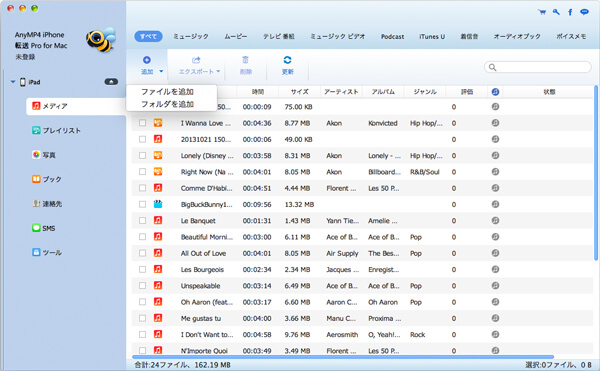The width and height of the screenshot is (600, 371).
Task: Click the 削除 trash icon
Action: (x=246, y=60)
